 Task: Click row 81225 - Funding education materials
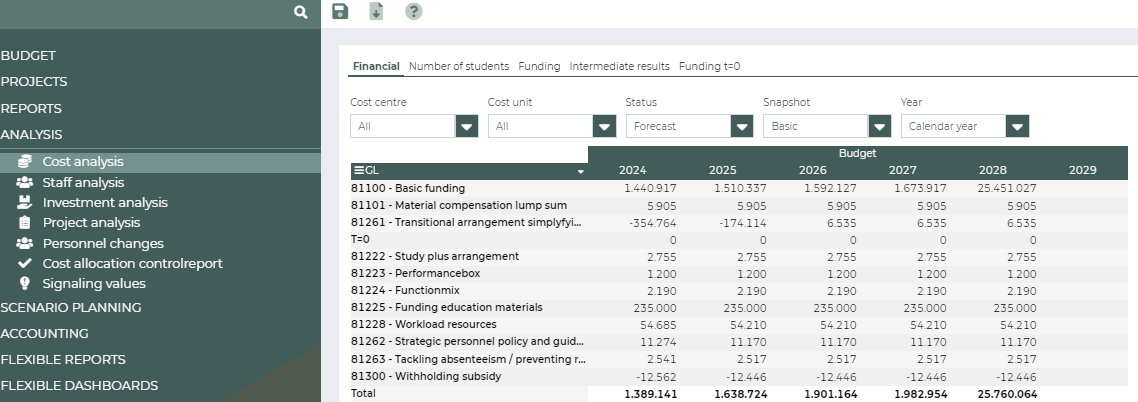click(x=446, y=308)
